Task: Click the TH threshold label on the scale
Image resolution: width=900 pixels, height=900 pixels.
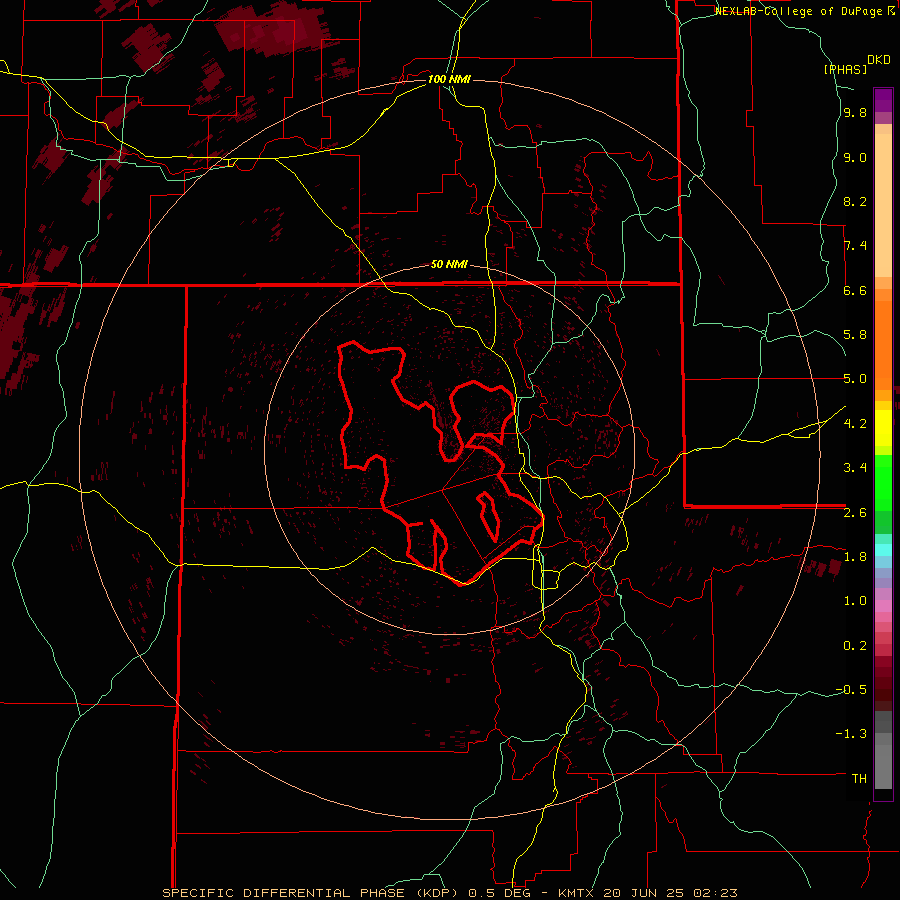Action: tap(859, 778)
